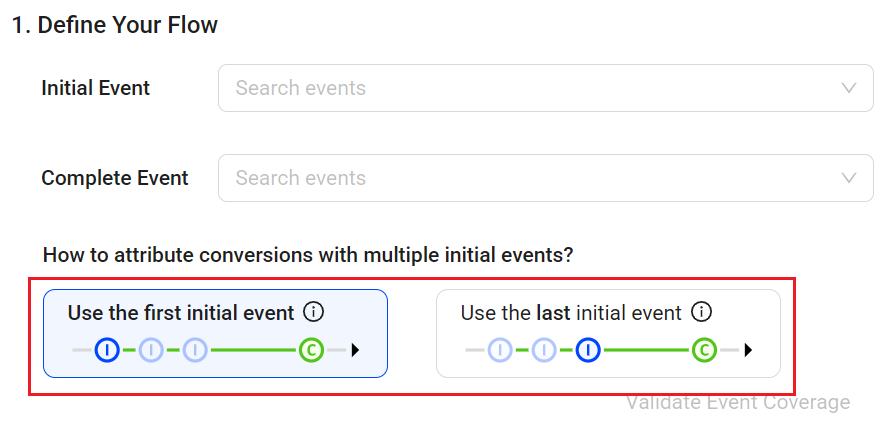Click dark blue I marker in first-event diagram
The image size is (892, 423).
coord(107,350)
